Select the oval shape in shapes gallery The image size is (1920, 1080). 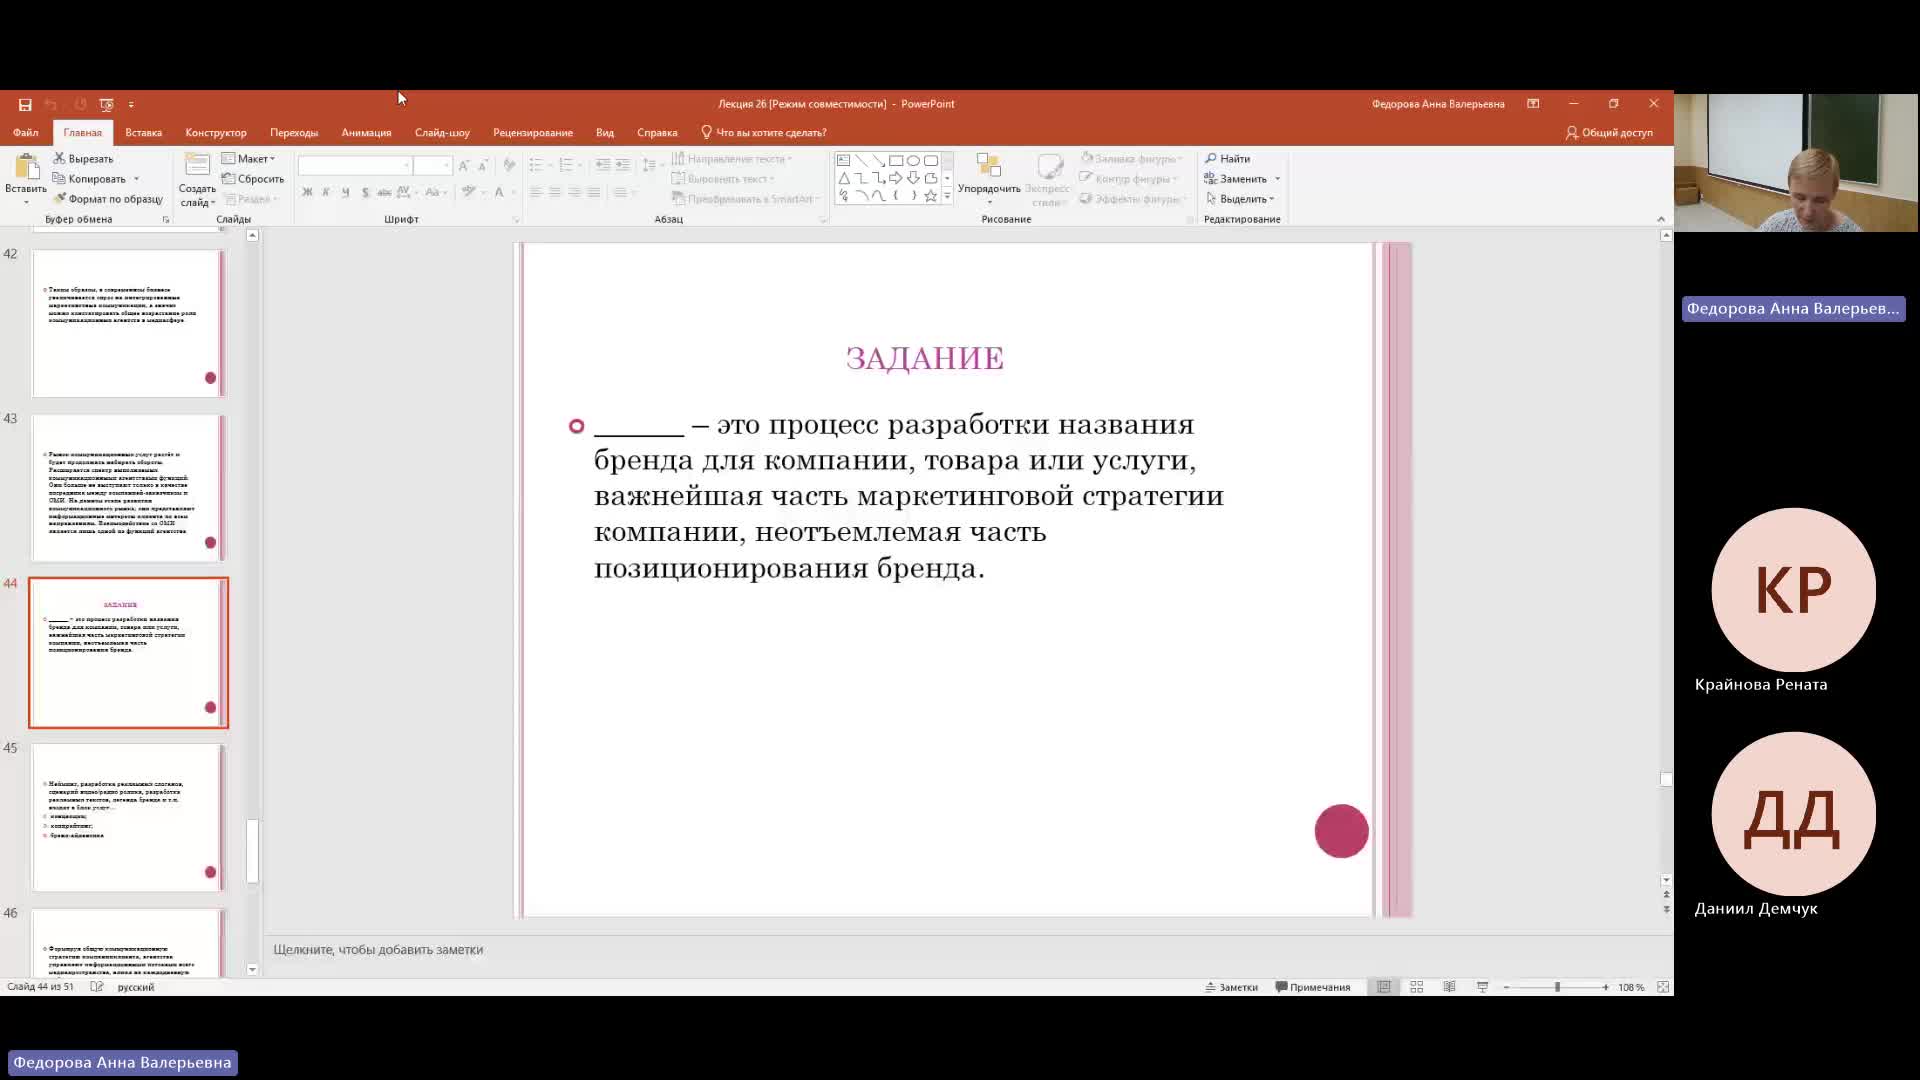[x=913, y=160]
